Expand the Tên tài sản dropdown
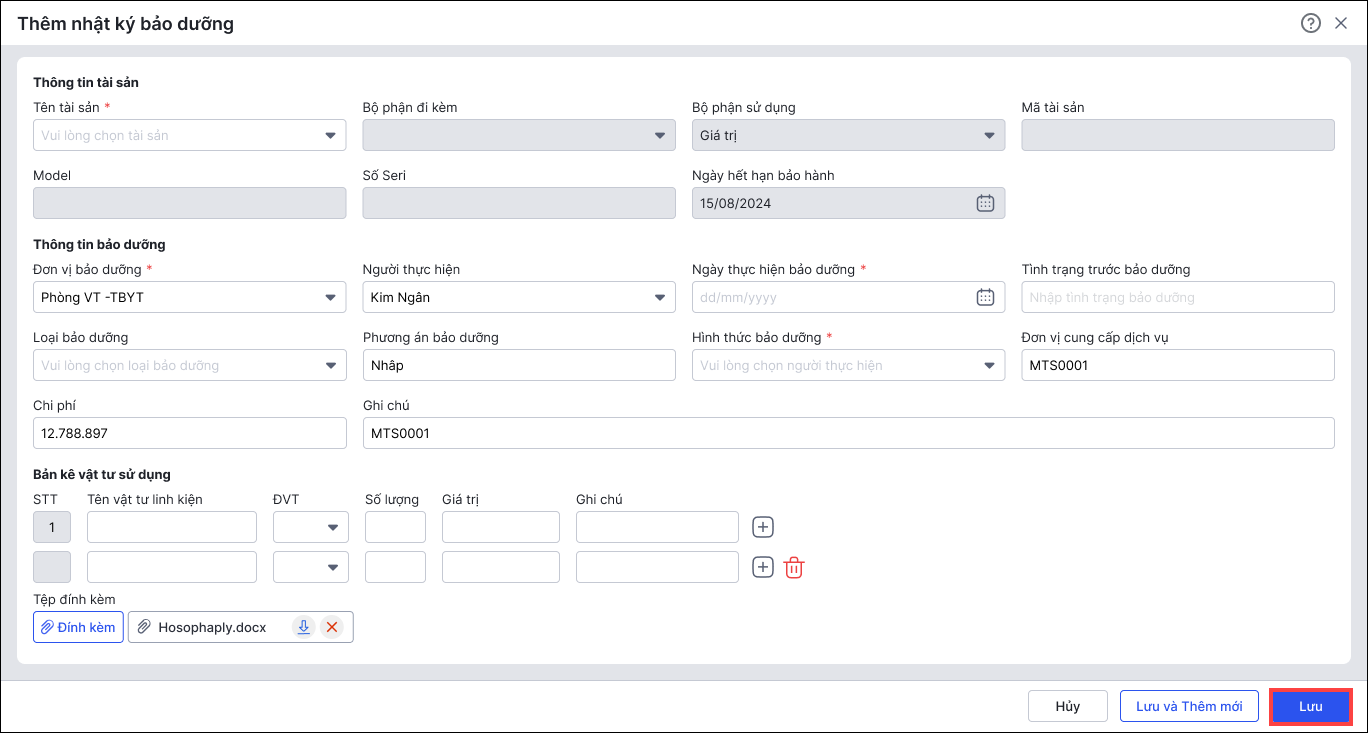The width and height of the screenshot is (1368, 733). pyautogui.click(x=330, y=136)
